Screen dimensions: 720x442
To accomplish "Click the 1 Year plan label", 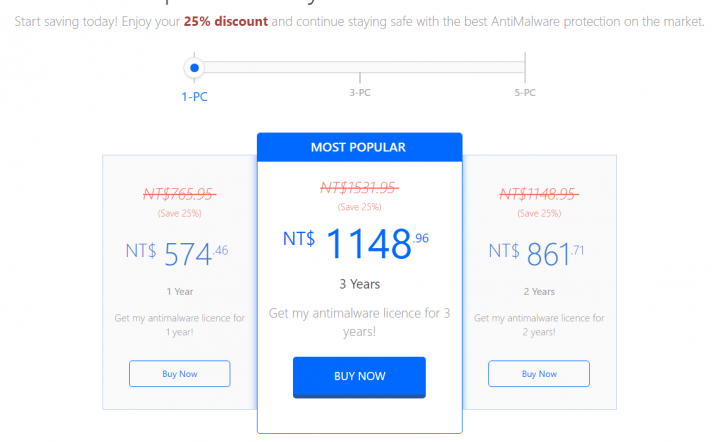I will pos(179,291).
